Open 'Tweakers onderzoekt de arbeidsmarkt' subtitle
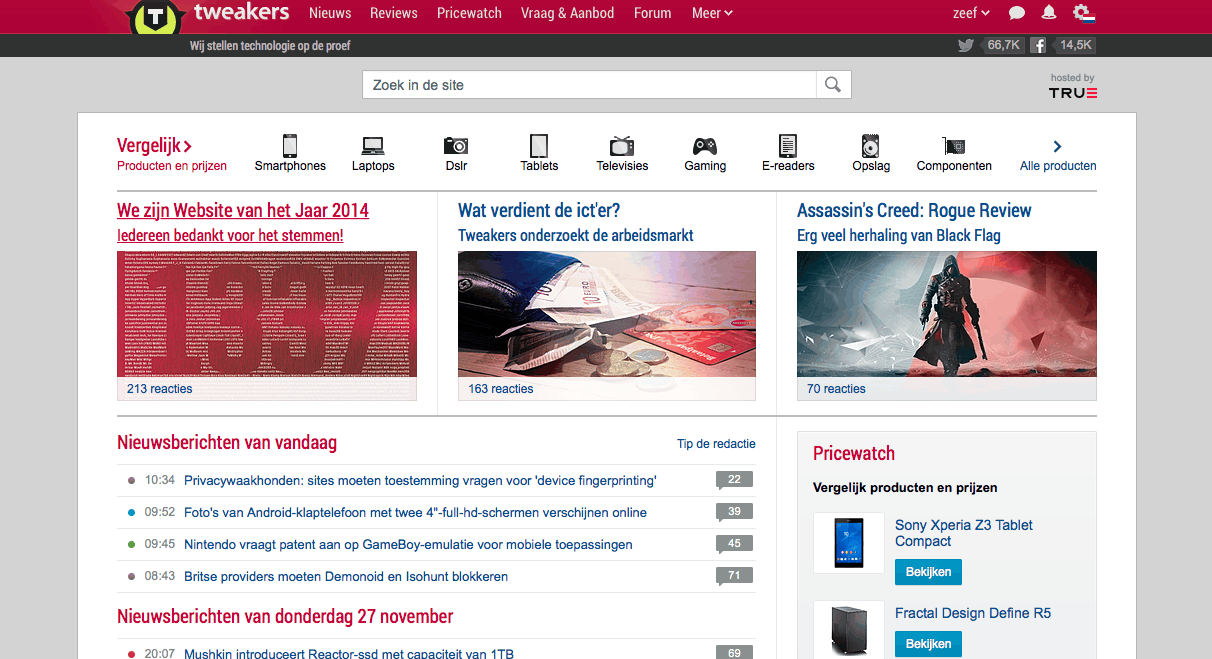The width and height of the screenshot is (1212, 659). [x=576, y=236]
